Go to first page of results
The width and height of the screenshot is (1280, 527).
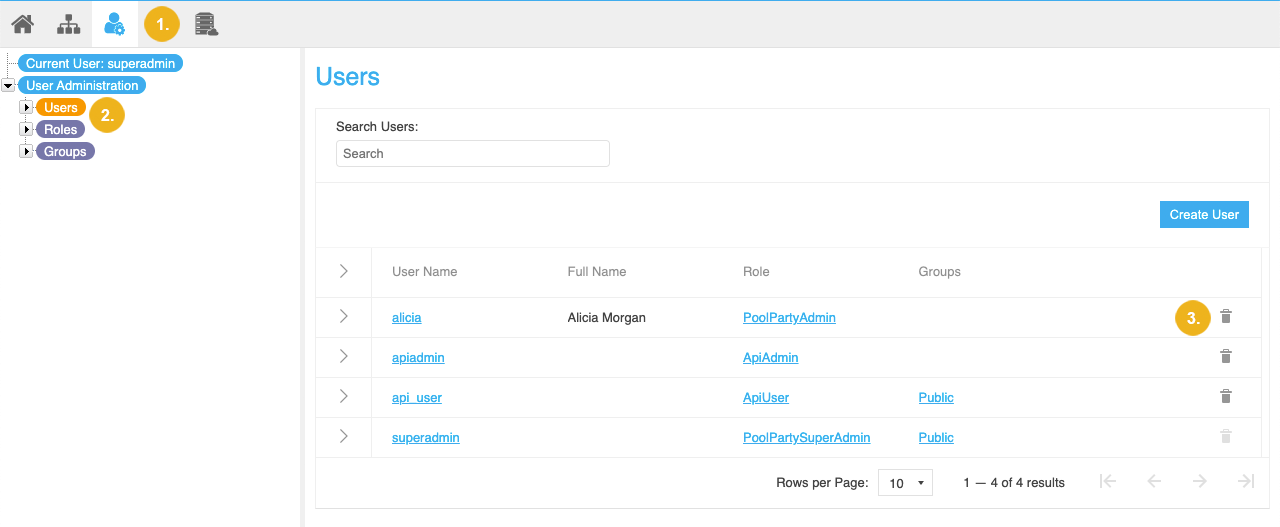pos(1107,482)
